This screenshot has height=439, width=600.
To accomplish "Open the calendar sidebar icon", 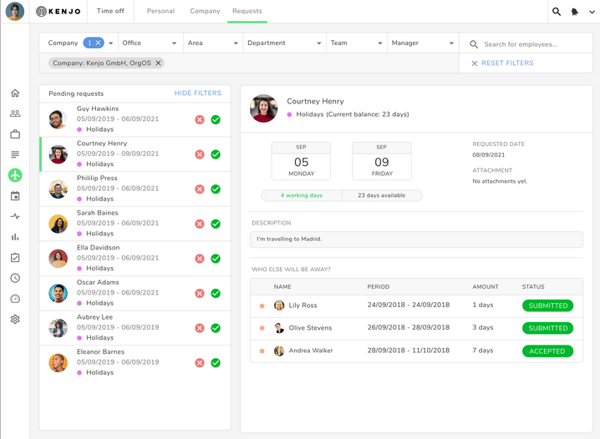I will tap(15, 196).
